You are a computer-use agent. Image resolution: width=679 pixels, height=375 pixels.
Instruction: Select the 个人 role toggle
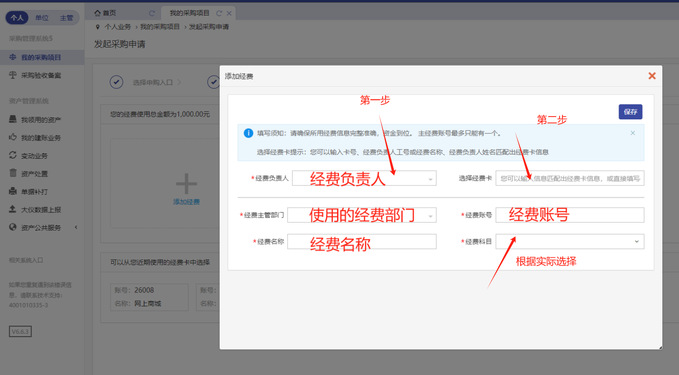coord(17,18)
